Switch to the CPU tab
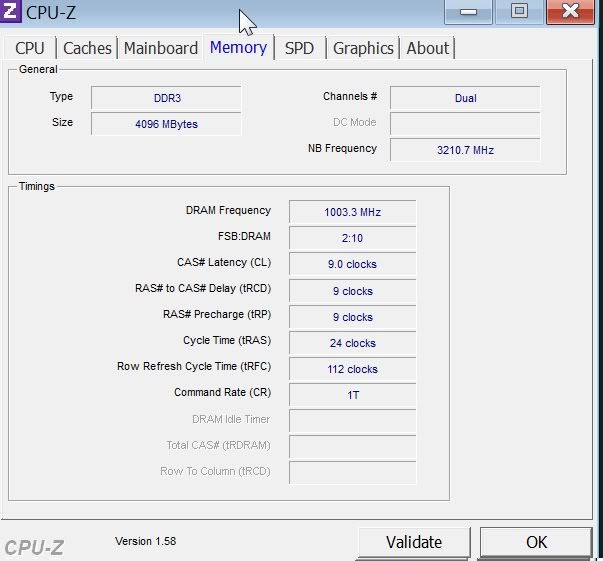603x561 pixels. coord(30,48)
